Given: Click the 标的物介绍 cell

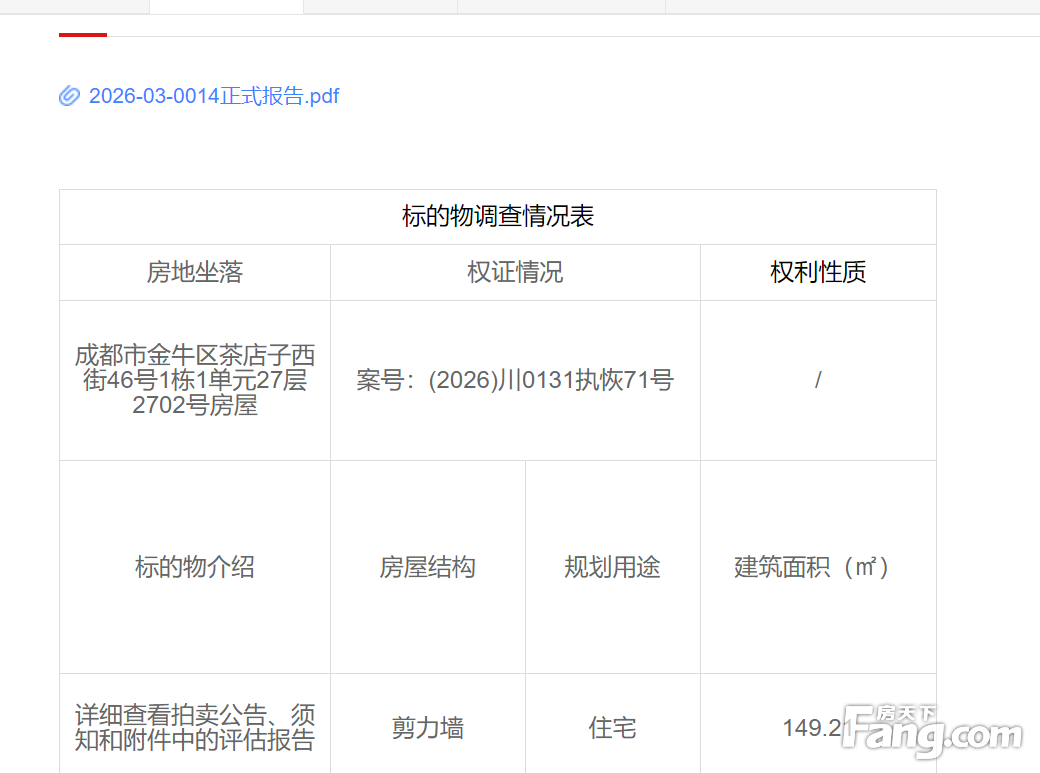Looking at the screenshot, I should 194,567.
